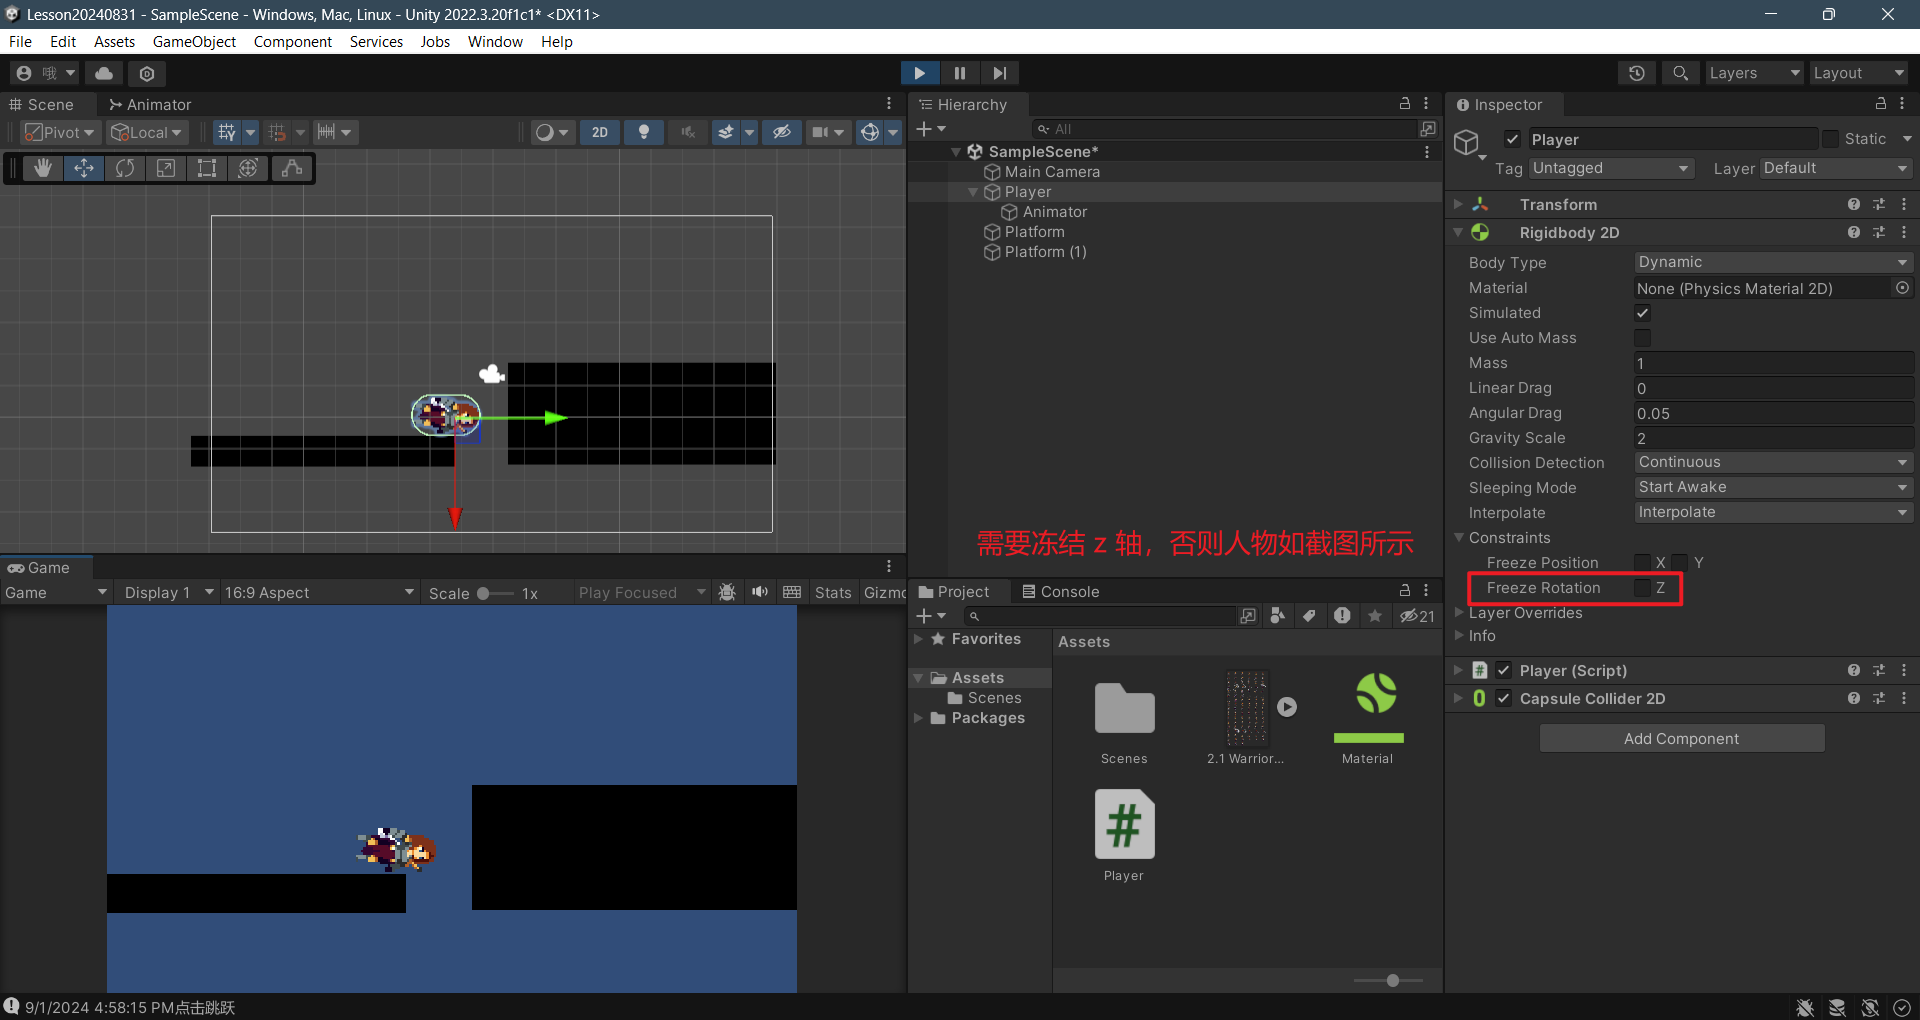Enable Freeze Rotation Z checkbox
This screenshot has height=1020, width=1920.
coord(1642,588)
